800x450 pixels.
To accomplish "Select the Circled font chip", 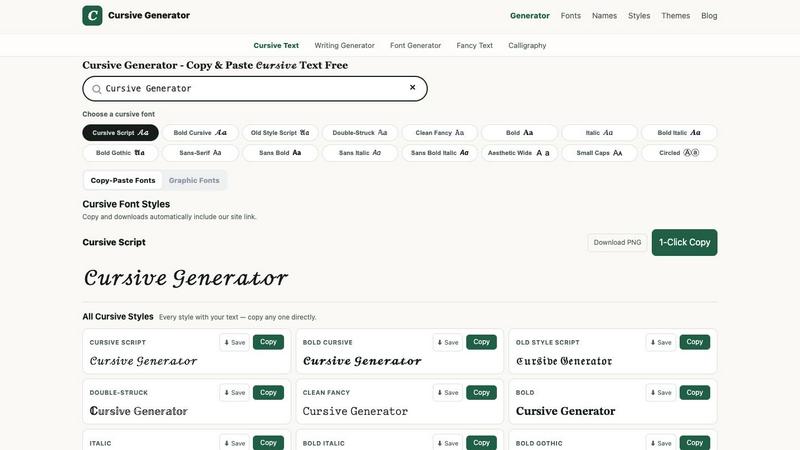I will click(x=679, y=153).
